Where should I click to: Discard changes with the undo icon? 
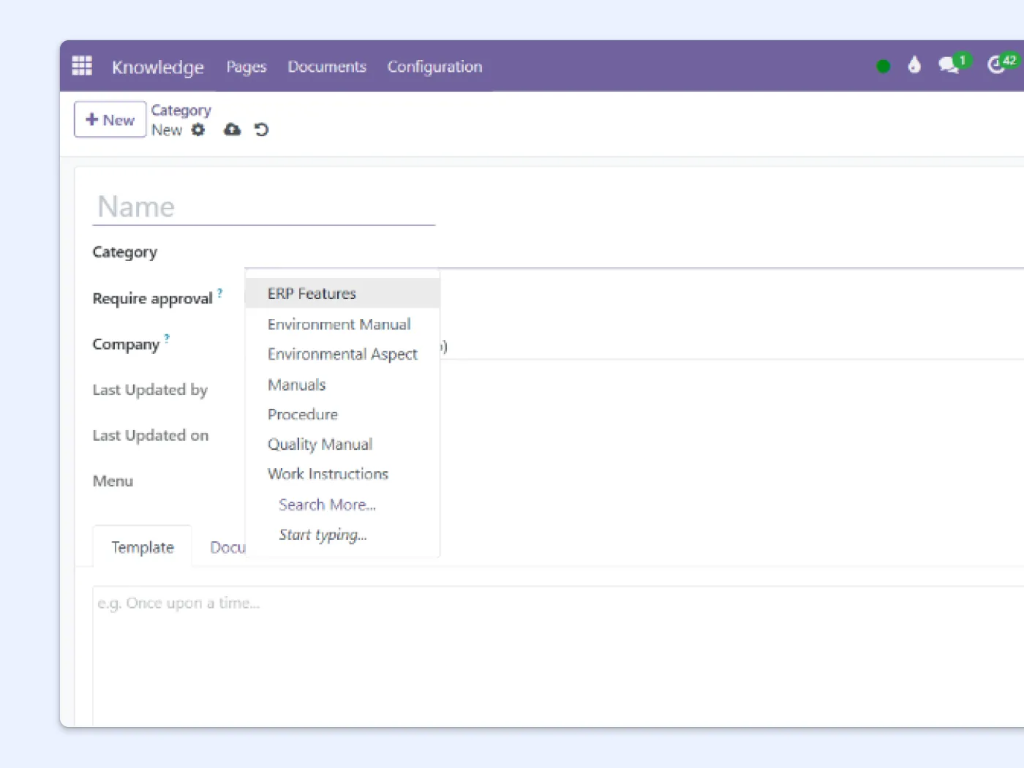click(261, 130)
